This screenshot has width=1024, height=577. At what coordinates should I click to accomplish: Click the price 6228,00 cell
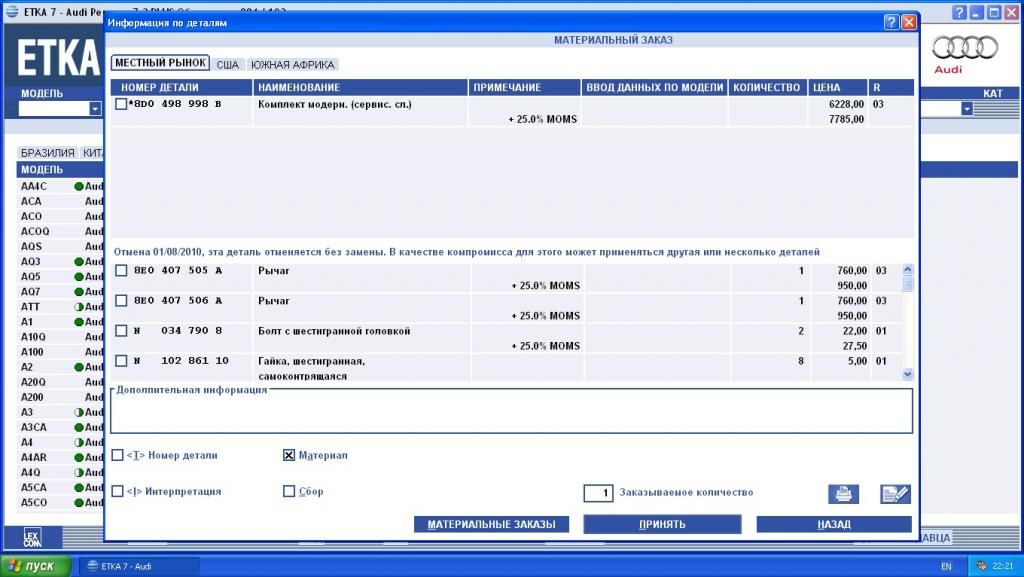tap(846, 104)
